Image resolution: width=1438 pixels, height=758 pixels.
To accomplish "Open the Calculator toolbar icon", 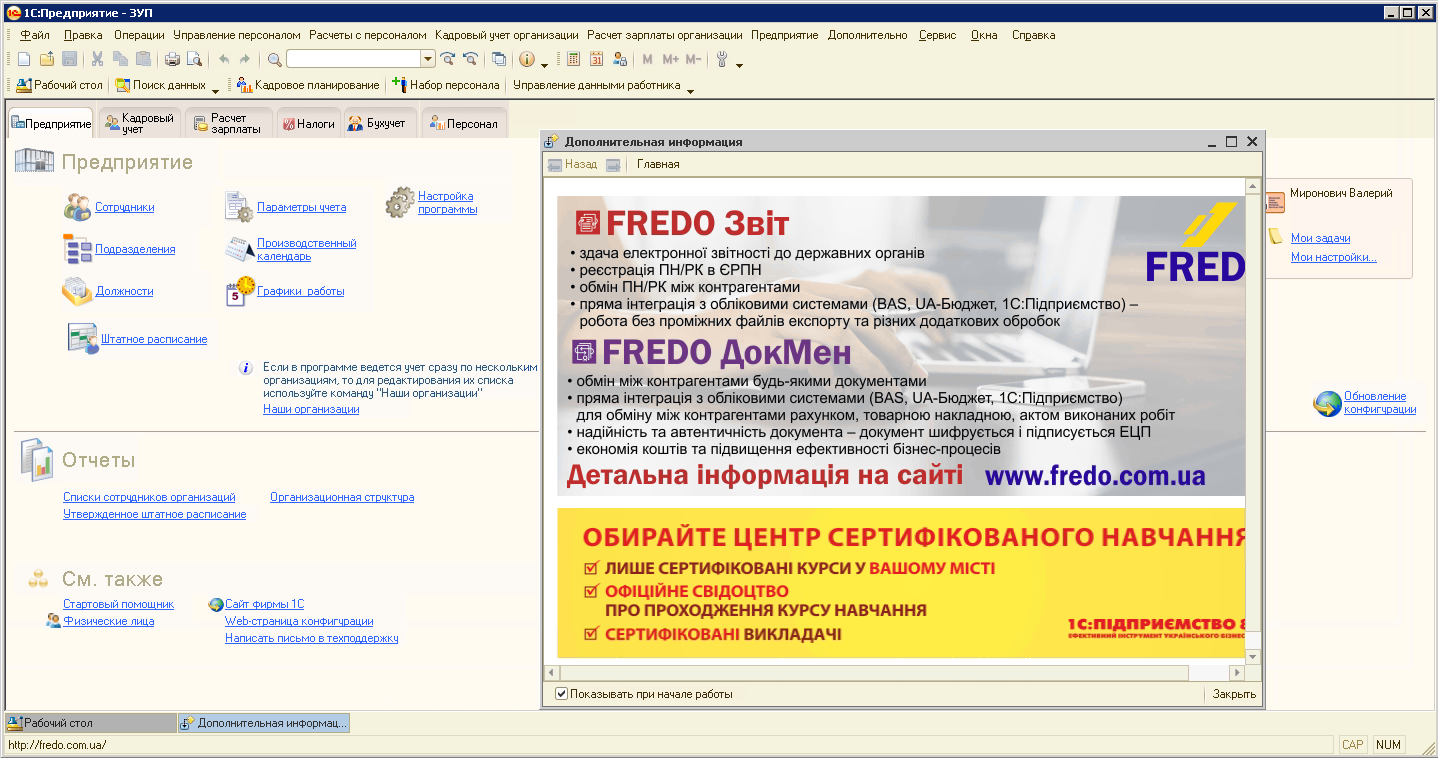I will coord(573,59).
